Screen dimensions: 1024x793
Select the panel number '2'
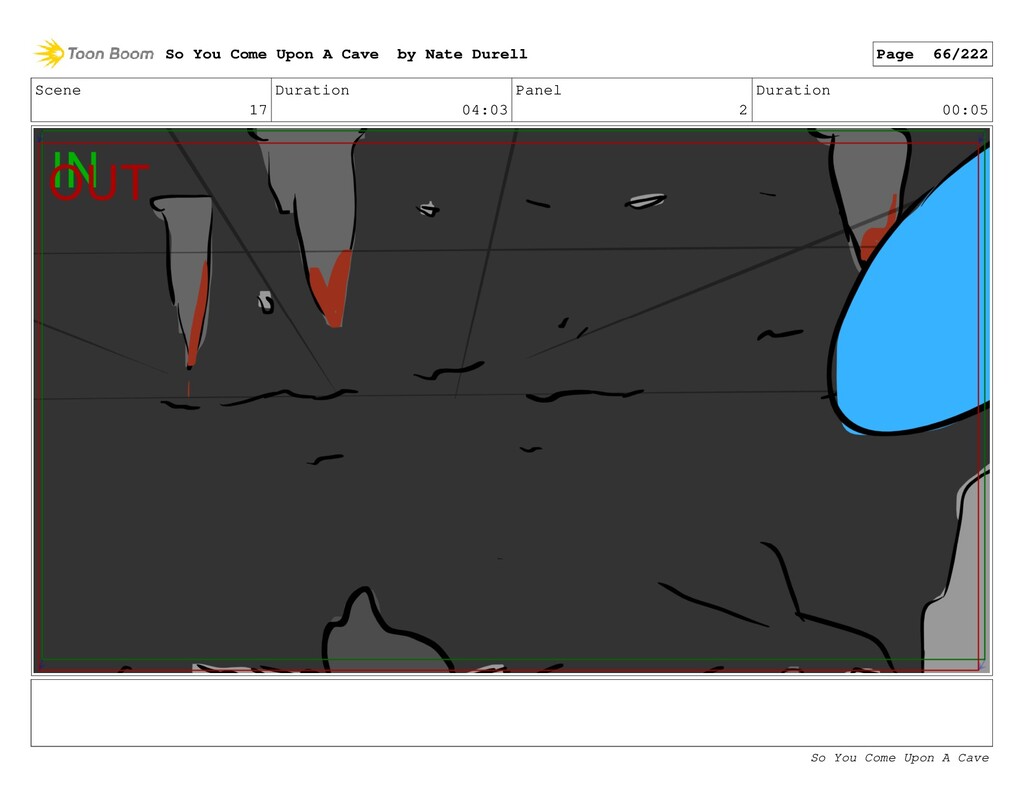pyautogui.click(x=743, y=110)
